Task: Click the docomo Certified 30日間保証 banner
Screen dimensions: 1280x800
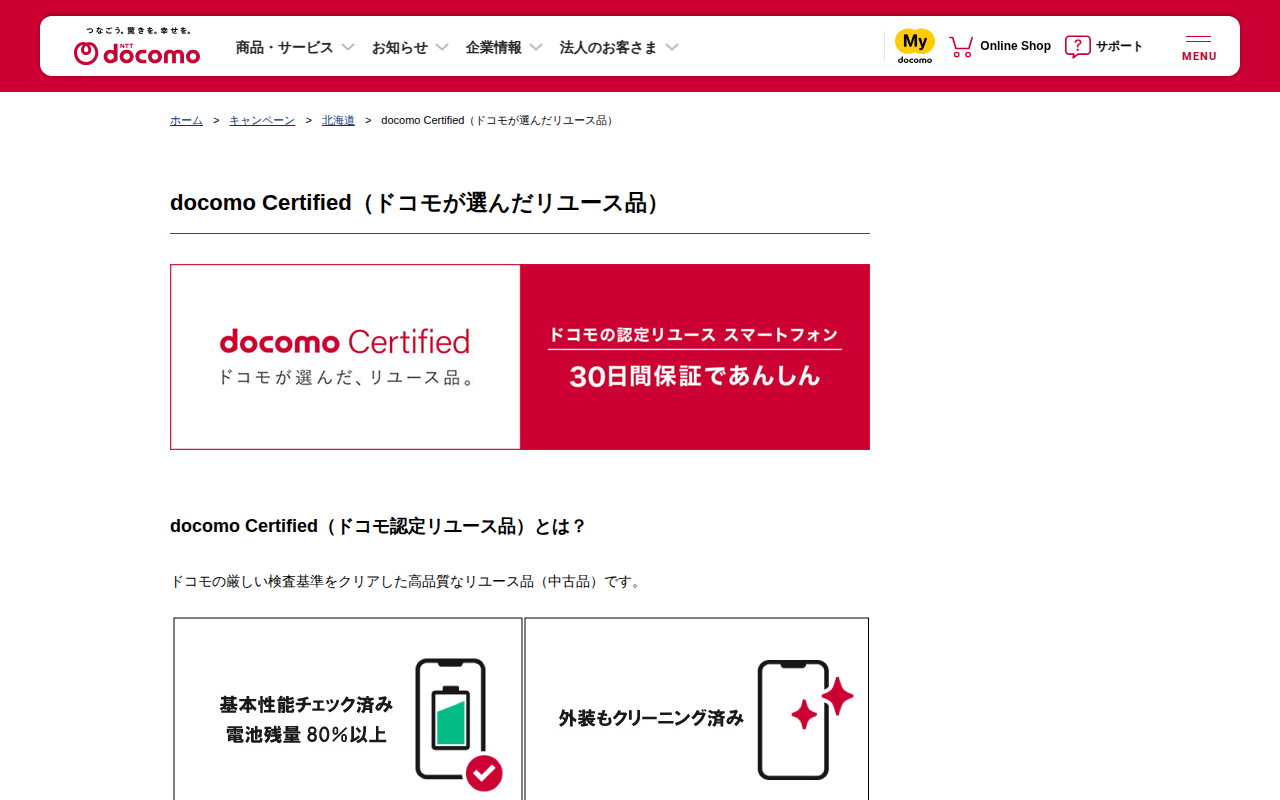Action: (x=520, y=357)
